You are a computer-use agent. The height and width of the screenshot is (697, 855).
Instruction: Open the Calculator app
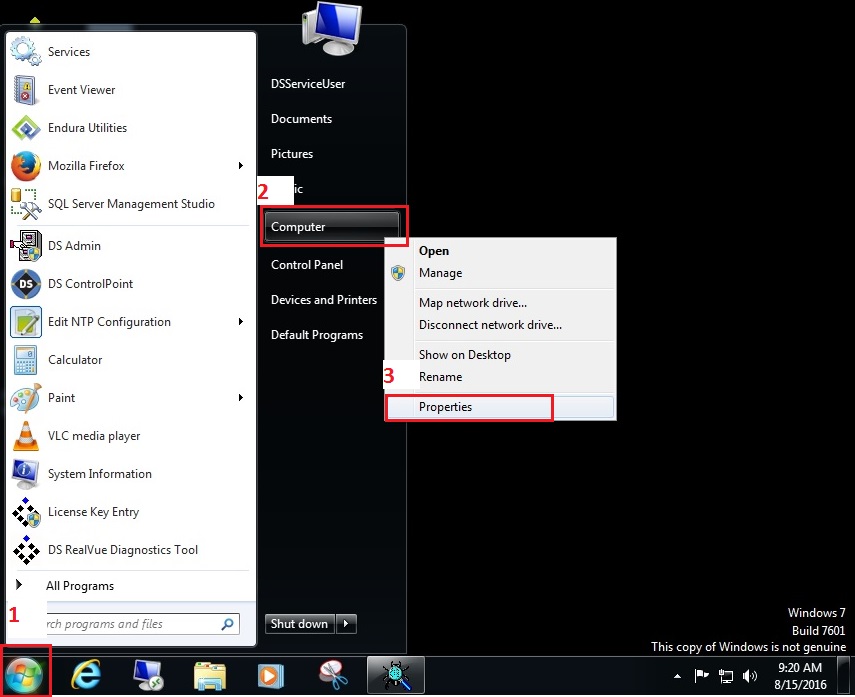(76, 360)
